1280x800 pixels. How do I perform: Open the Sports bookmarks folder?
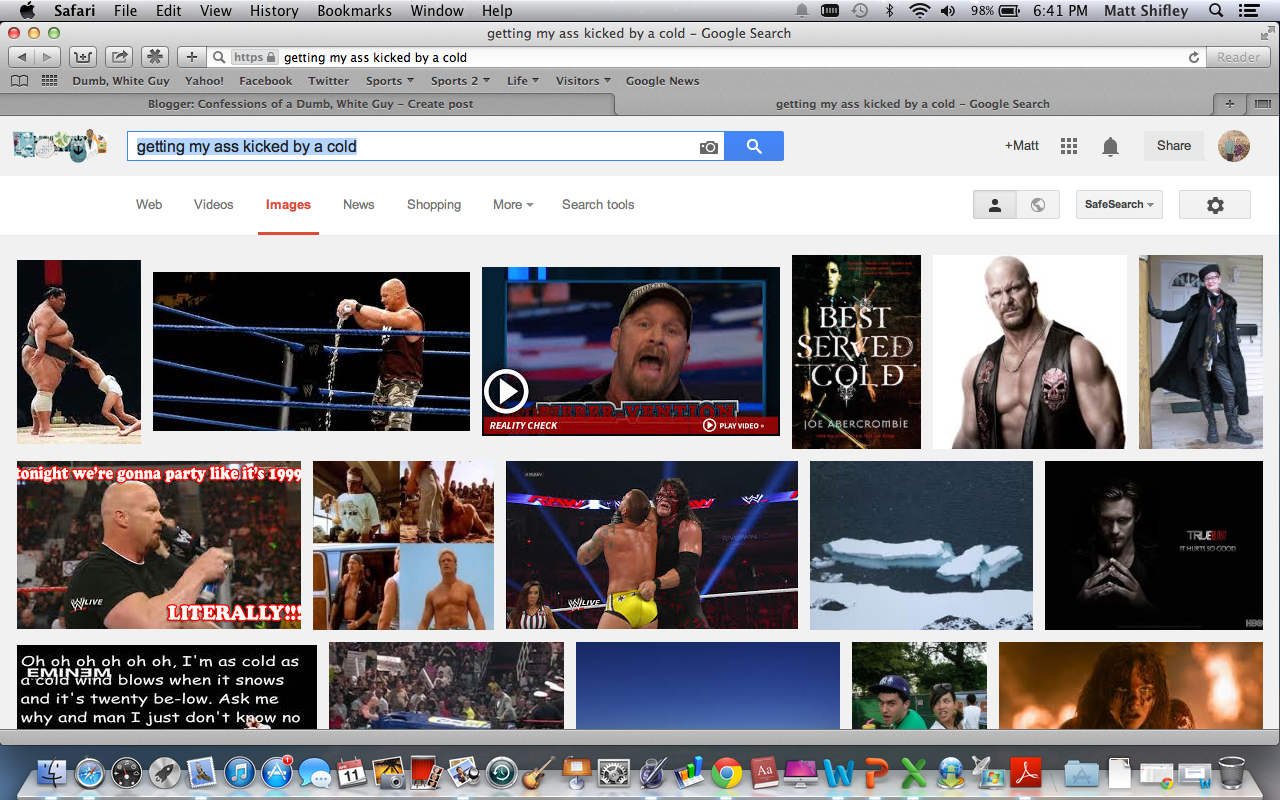coord(390,81)
